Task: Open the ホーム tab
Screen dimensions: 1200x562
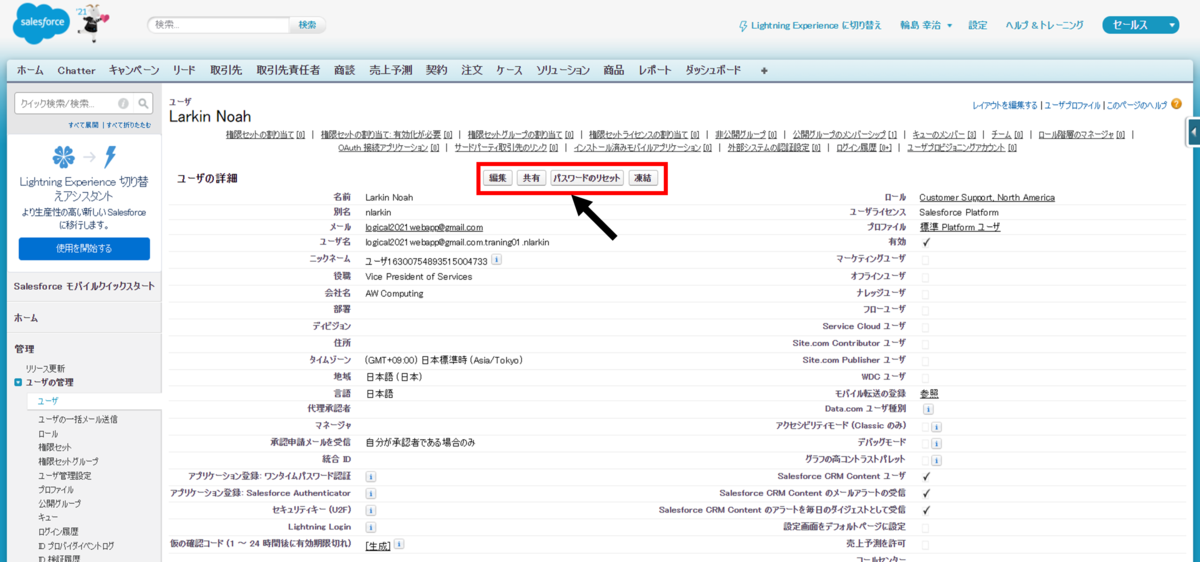Action: coord(30,71)
